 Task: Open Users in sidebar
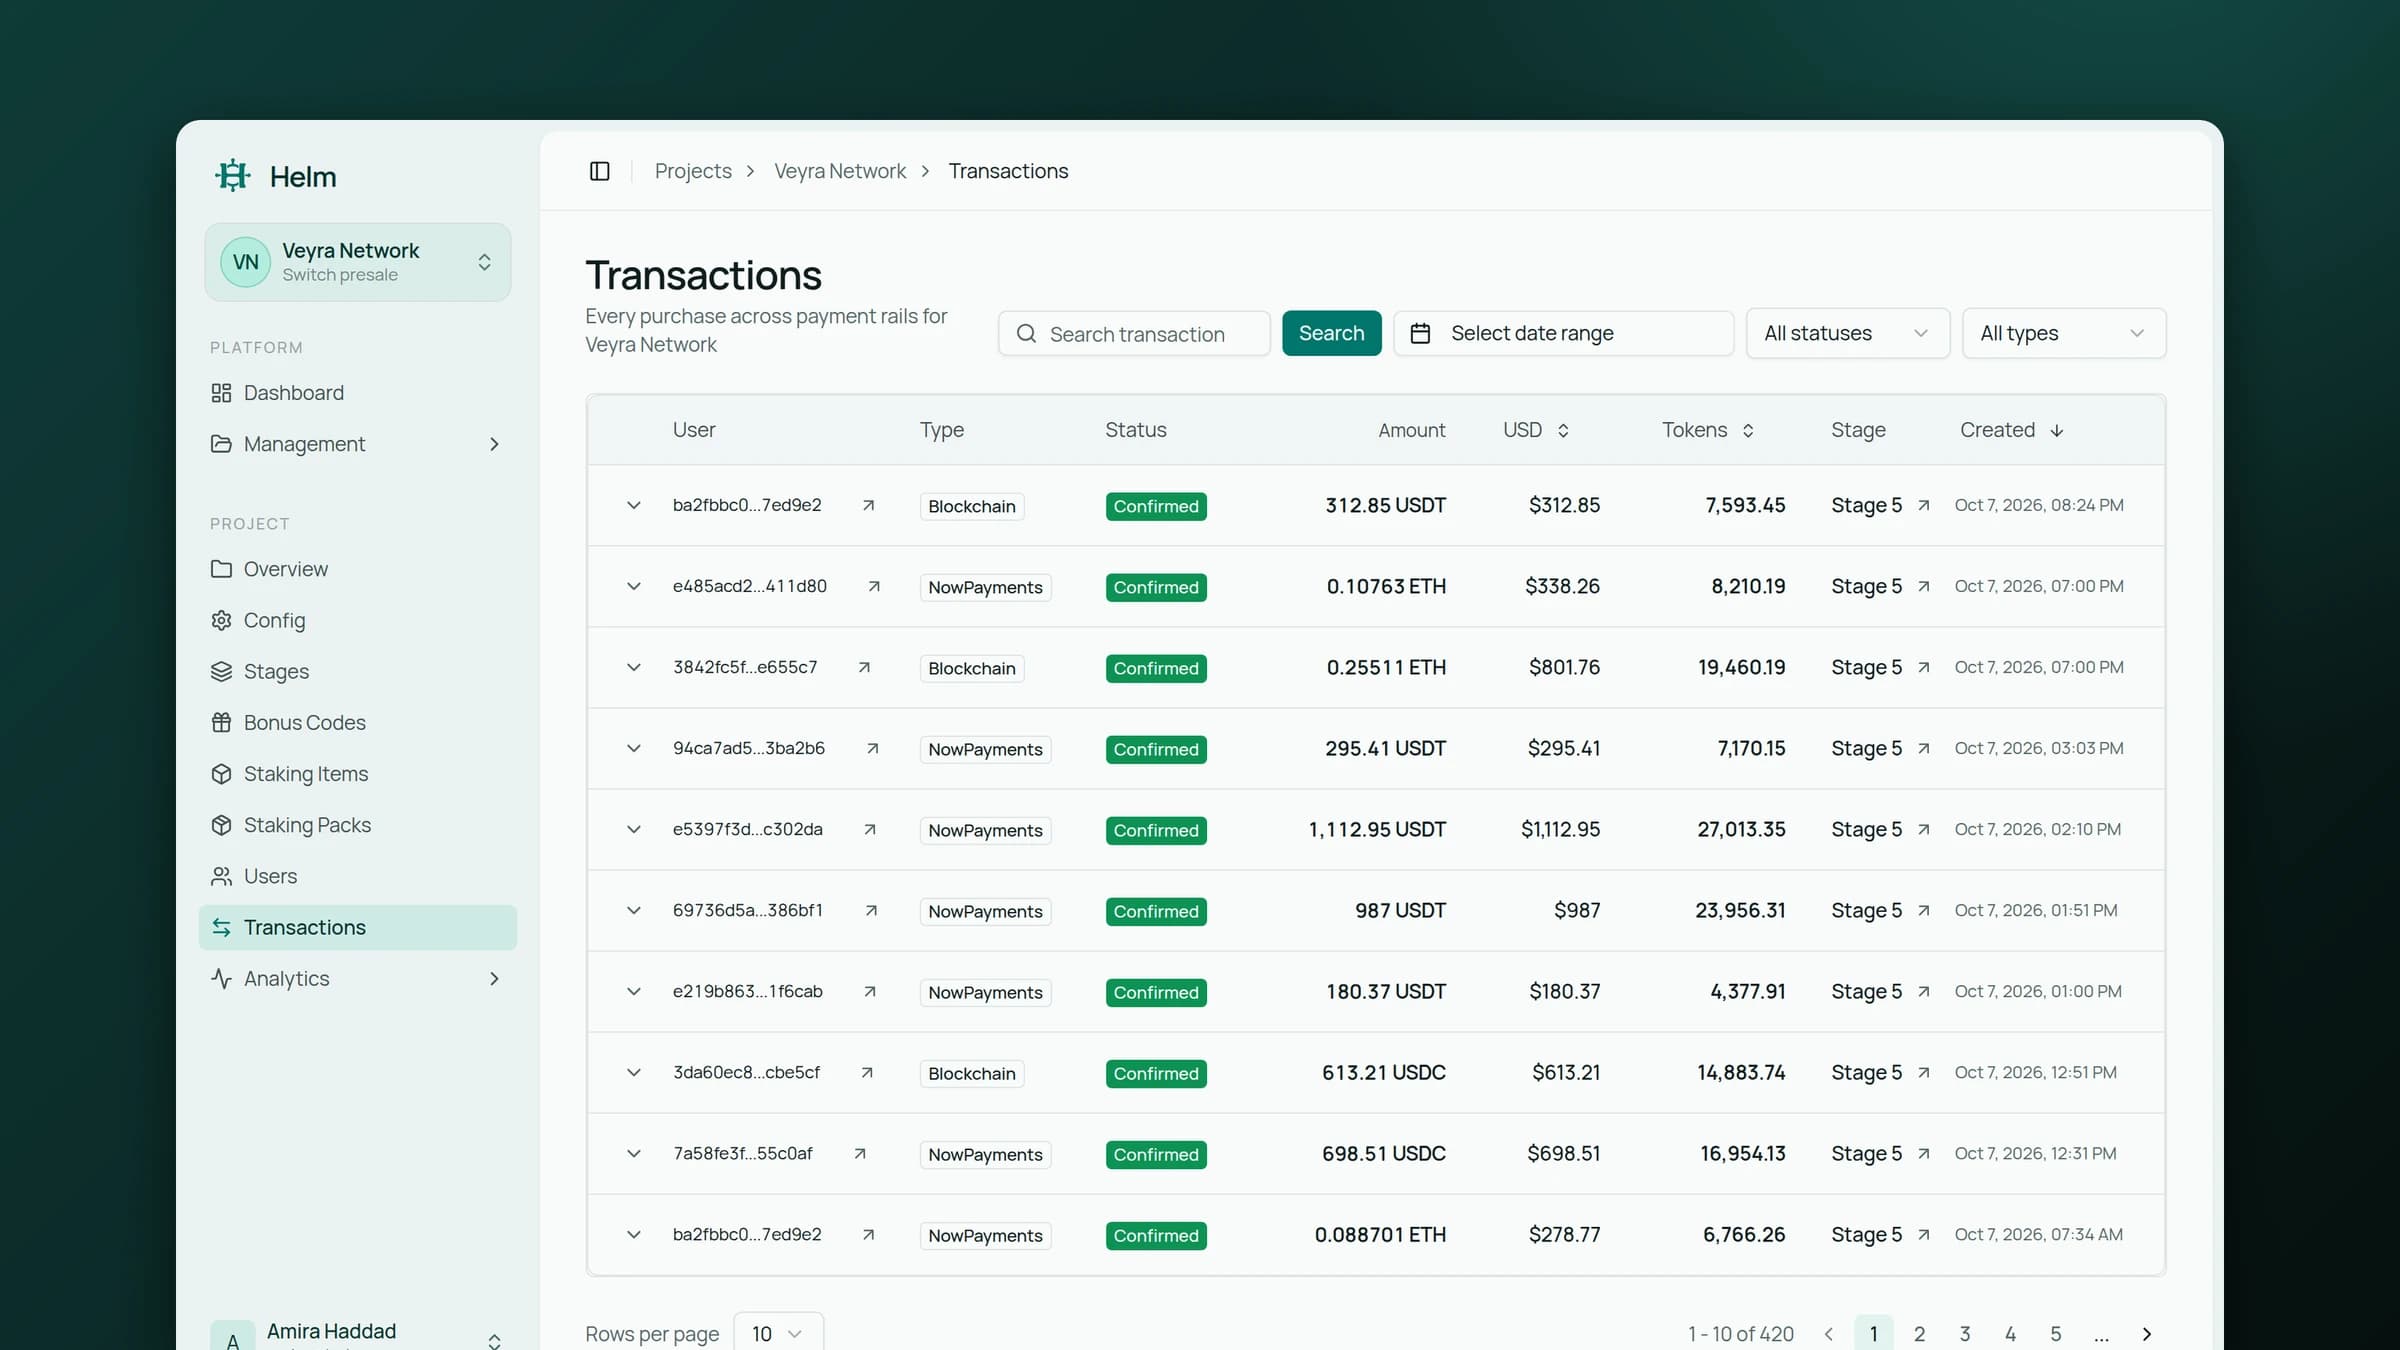[358, 876]
